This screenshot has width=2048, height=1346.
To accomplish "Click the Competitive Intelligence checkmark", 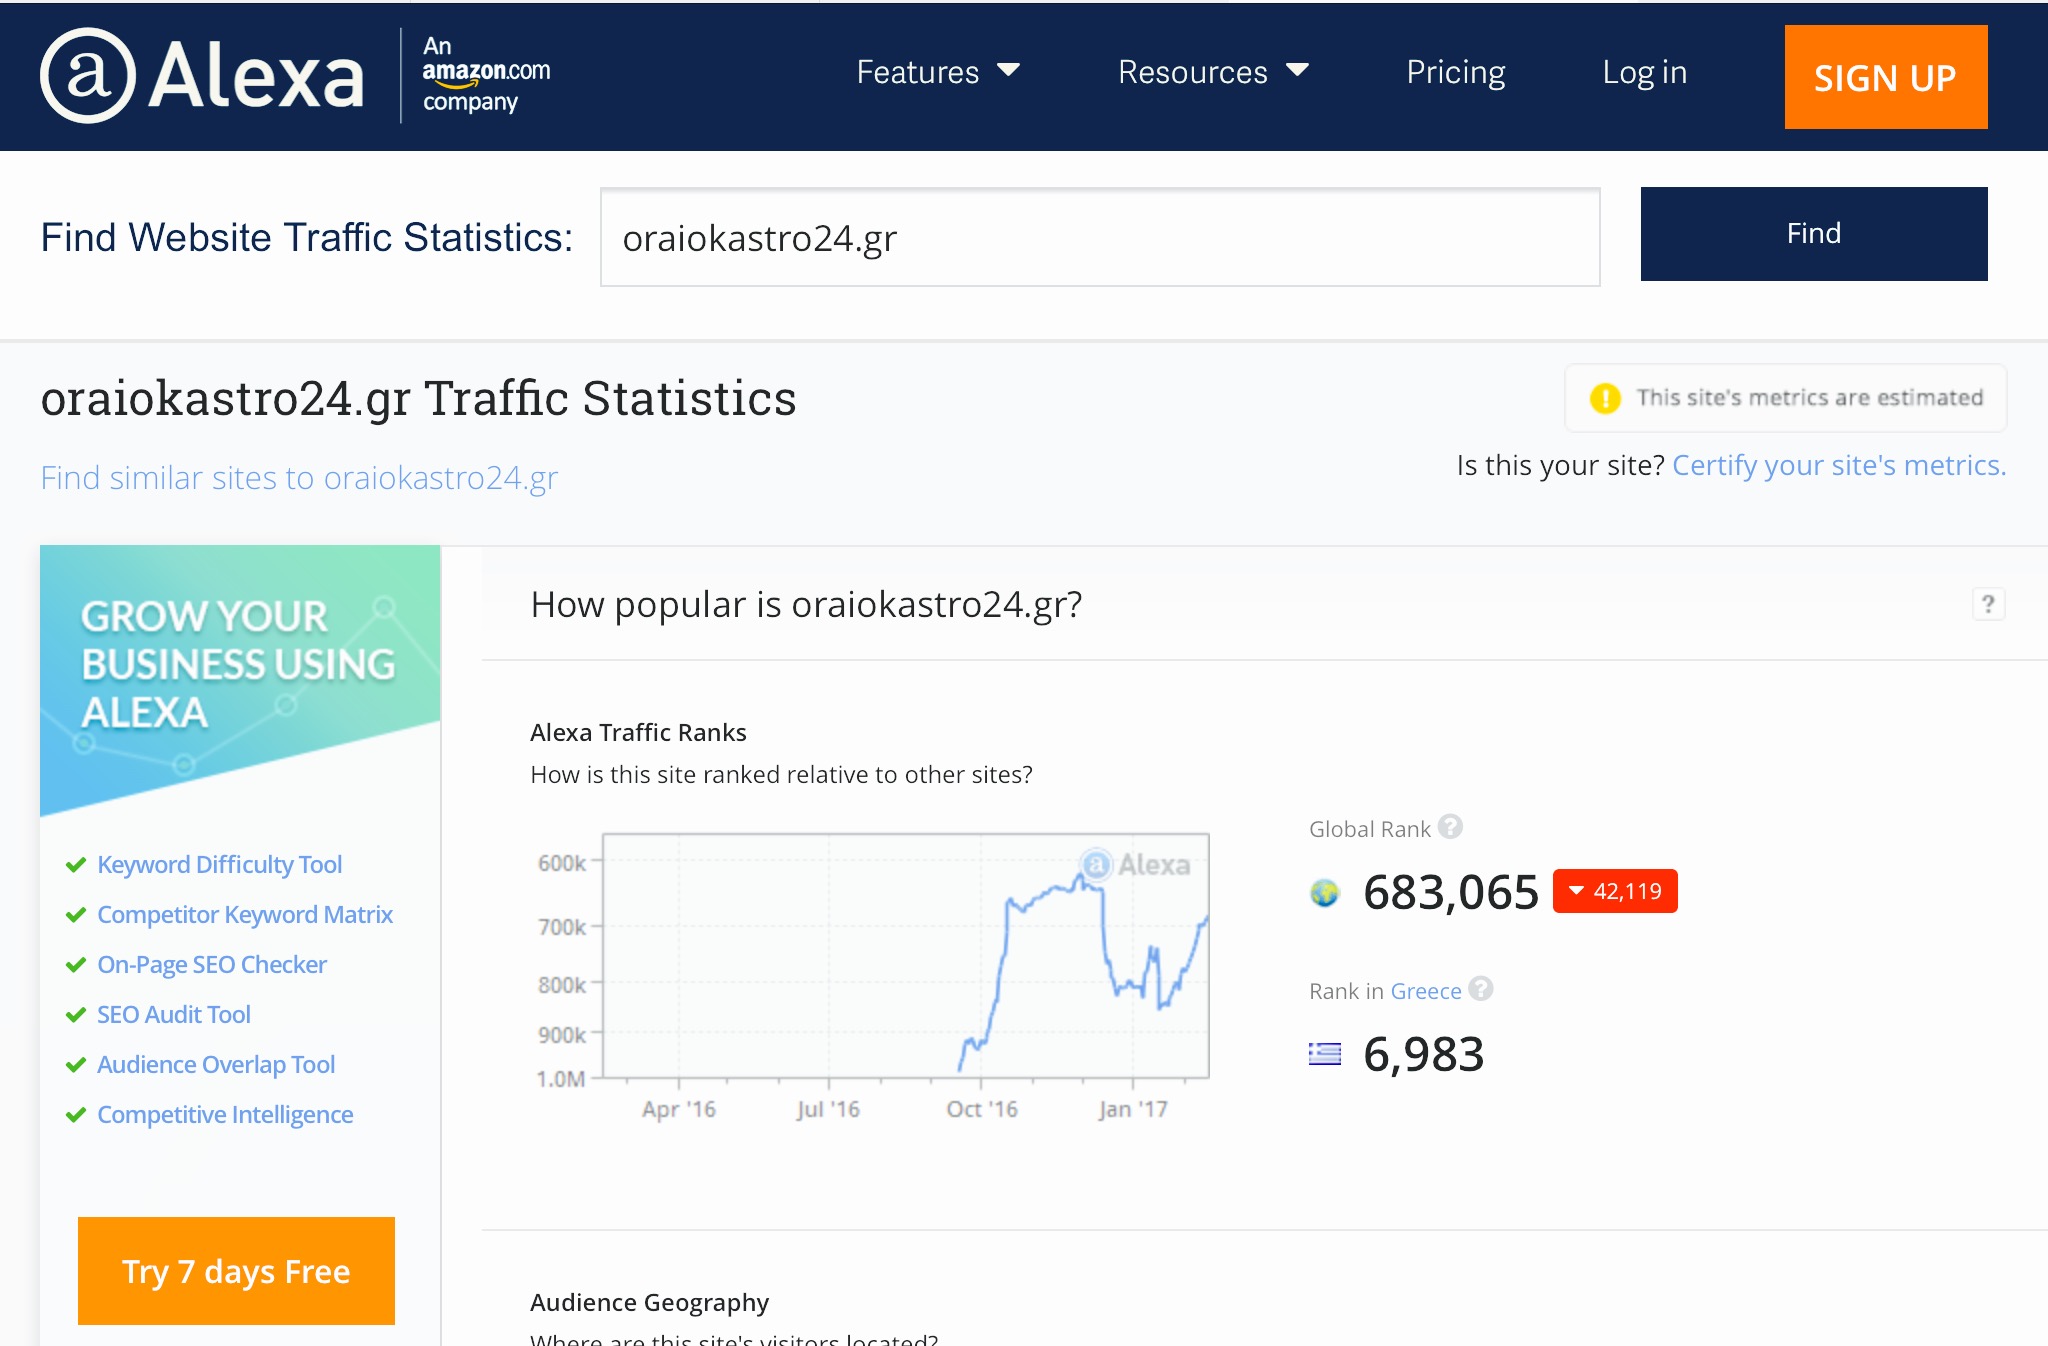I will tap(76, 1115).
